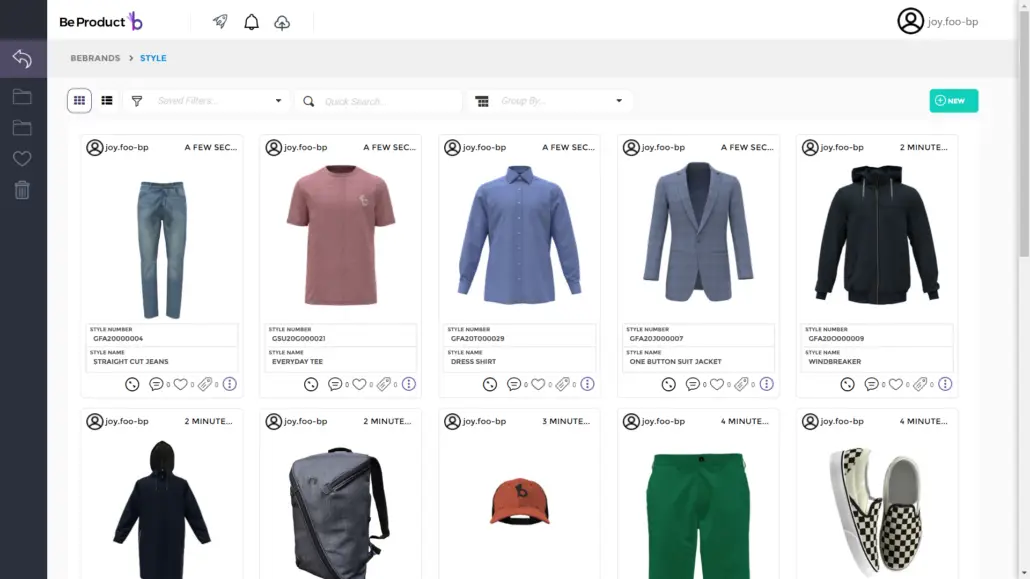Open more options on Windbreaker card
1030x579 pixels.
coord(945,384)
